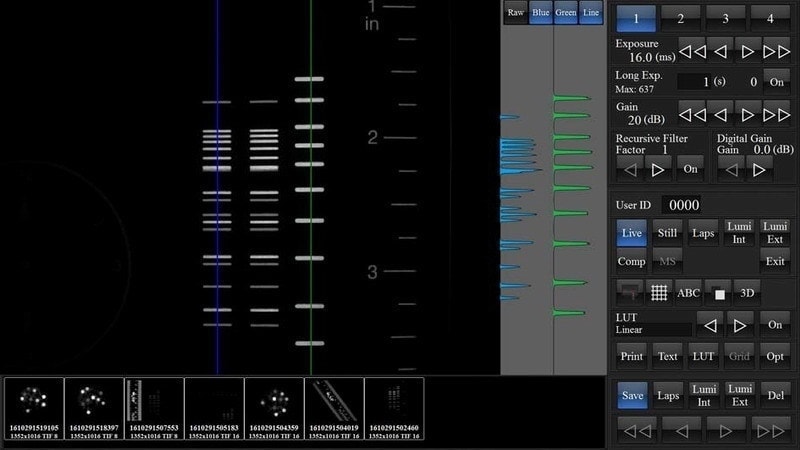Enable the LUT with On button

point(775,326)
